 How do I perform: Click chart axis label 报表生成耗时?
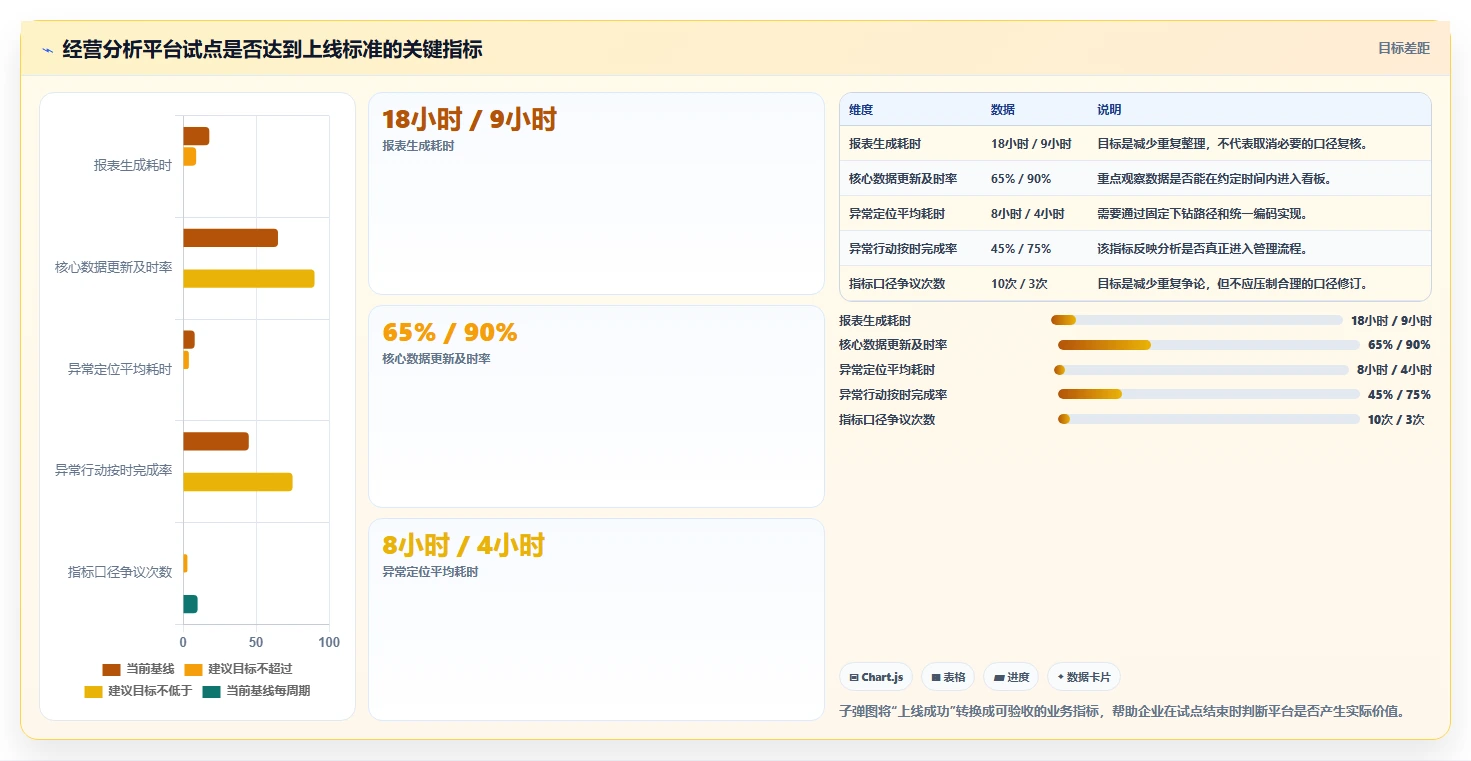(133, 166)
